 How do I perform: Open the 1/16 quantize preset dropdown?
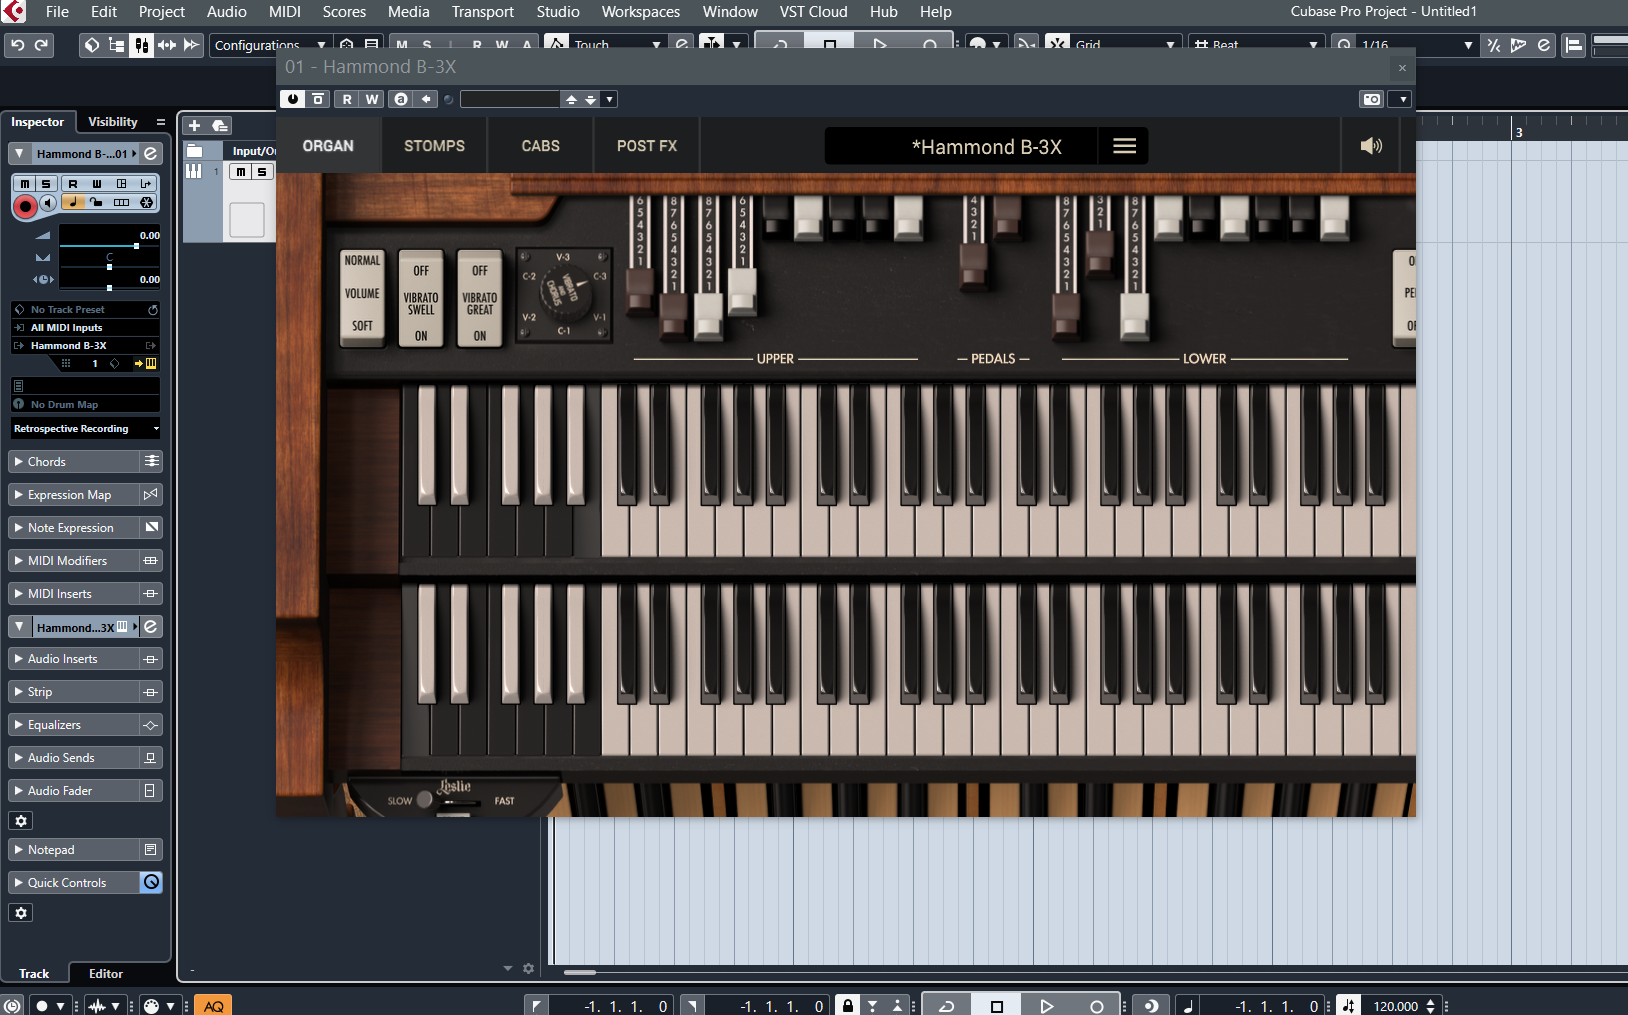tap(1417, 45)
